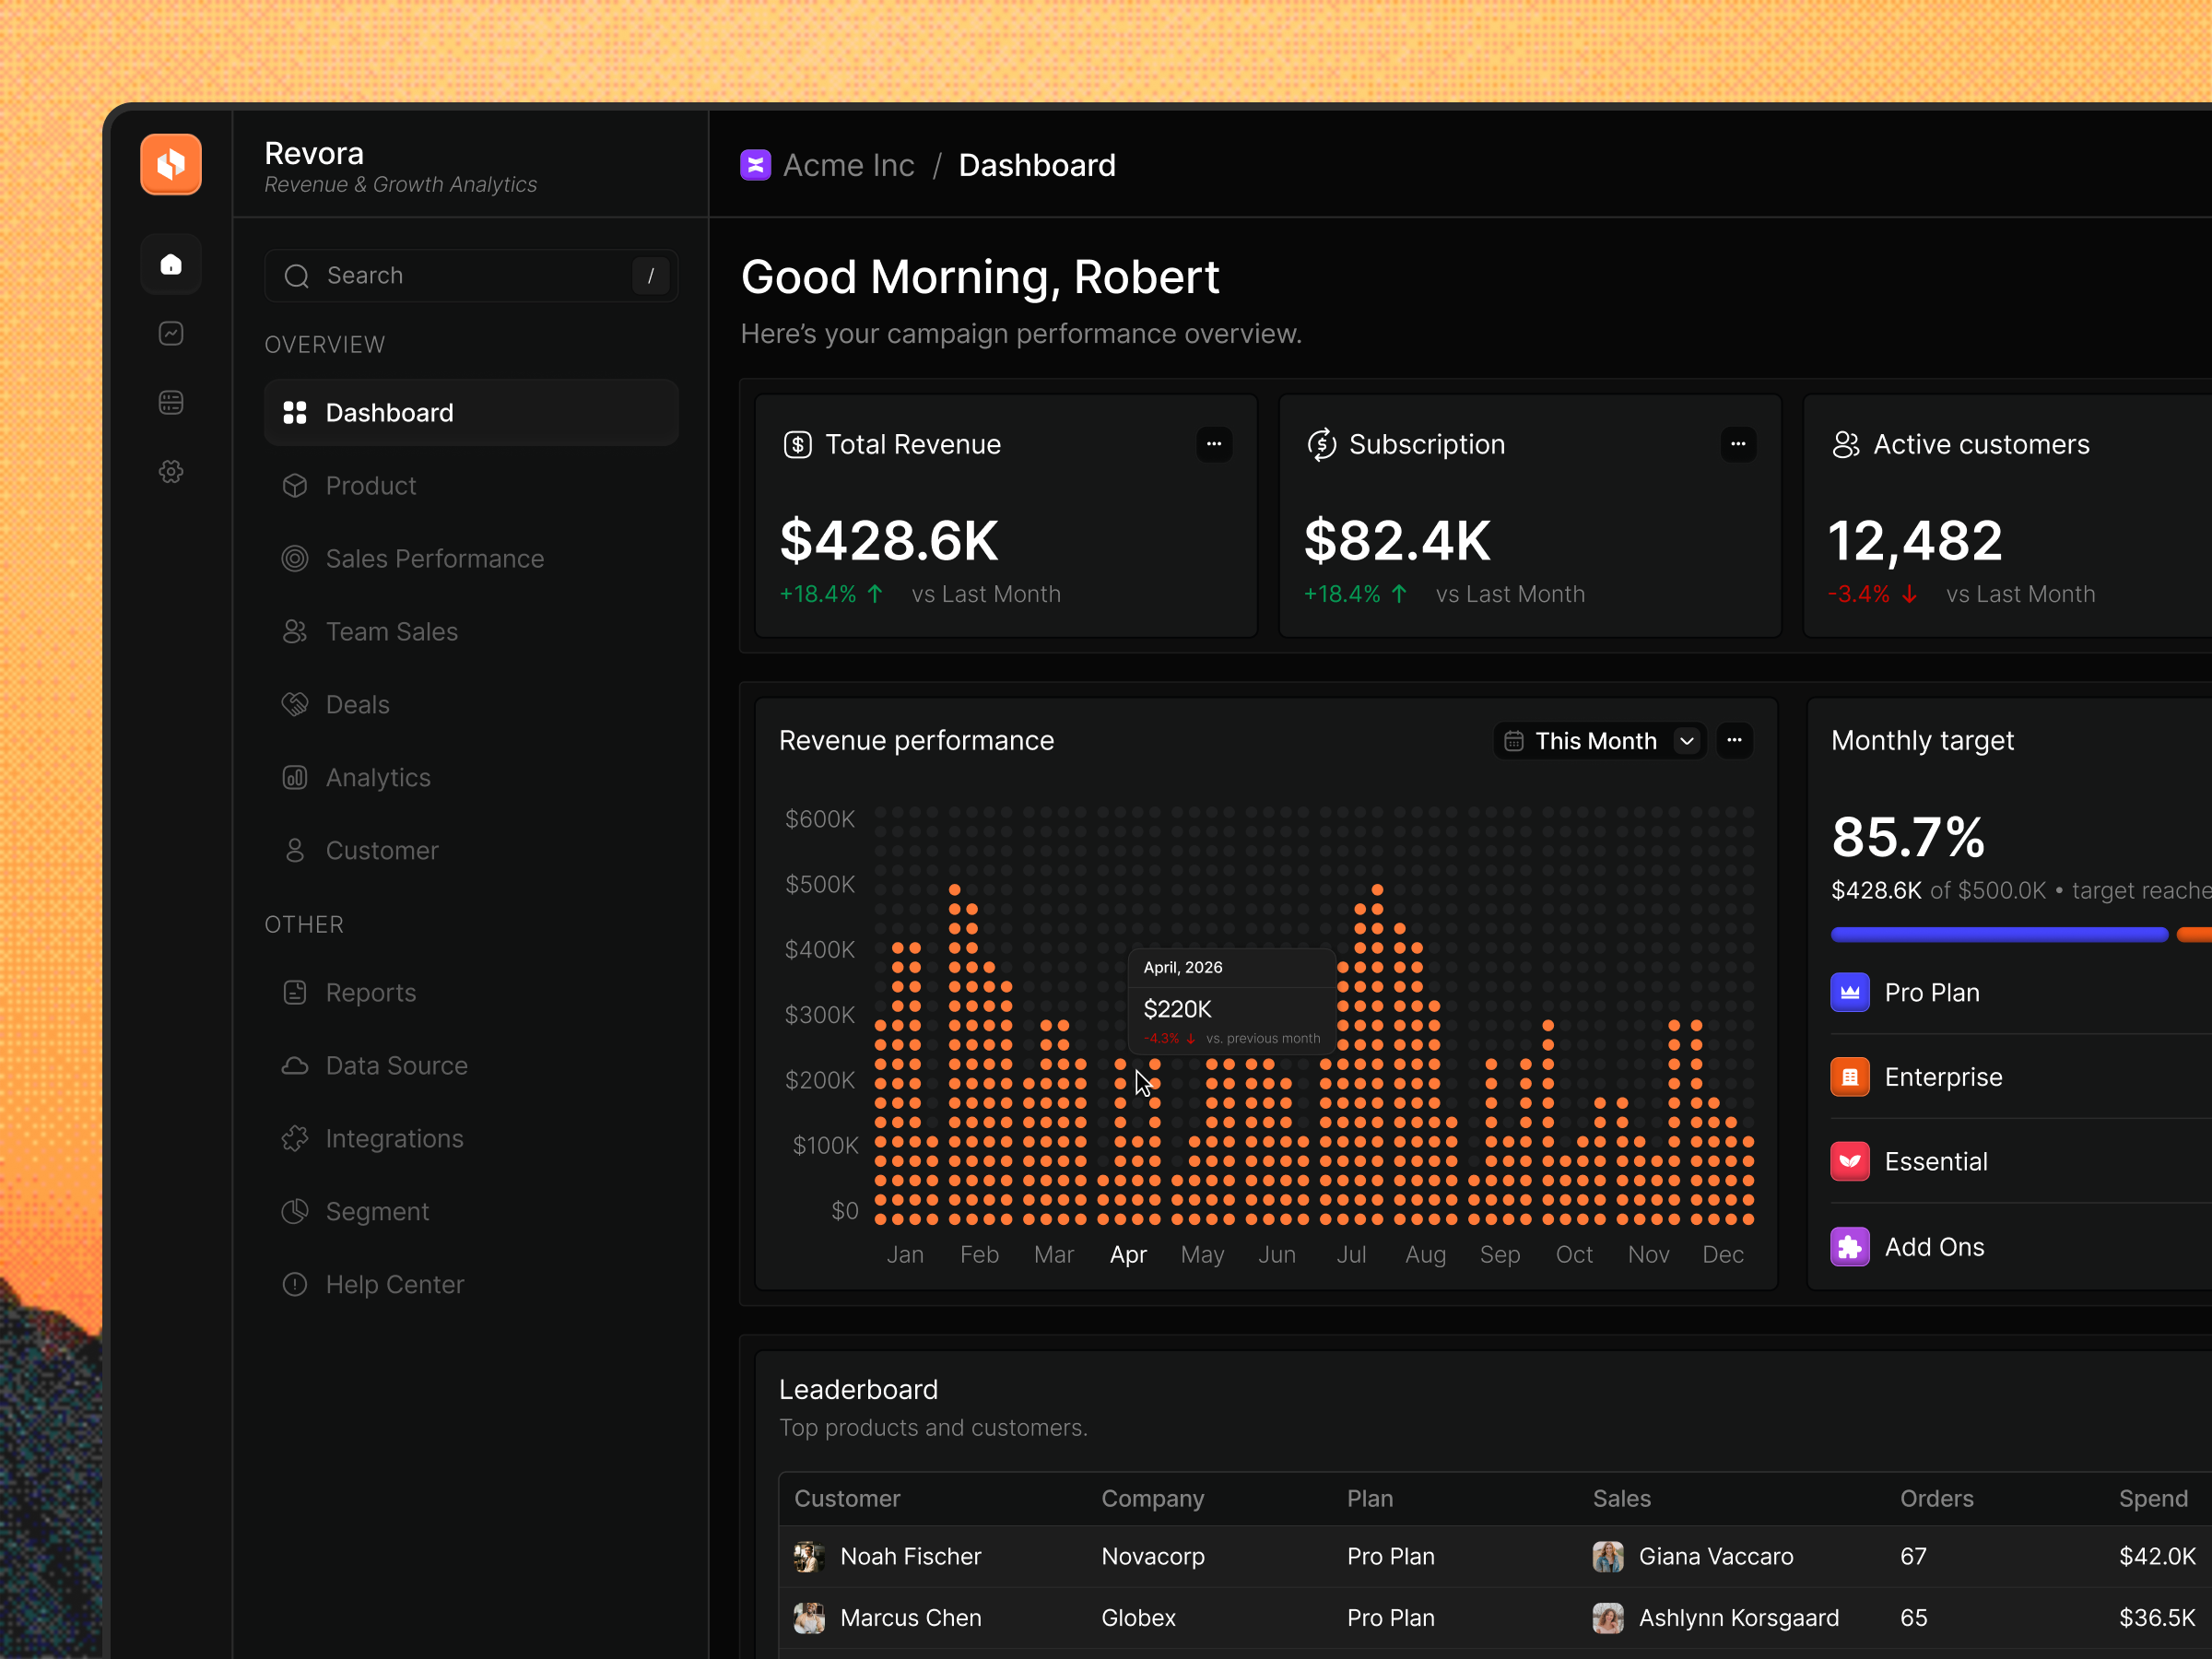Click the orange Revora logo icon
Screen dimensions: 2212x1659
pyautogui.click(x=171, y=164)
